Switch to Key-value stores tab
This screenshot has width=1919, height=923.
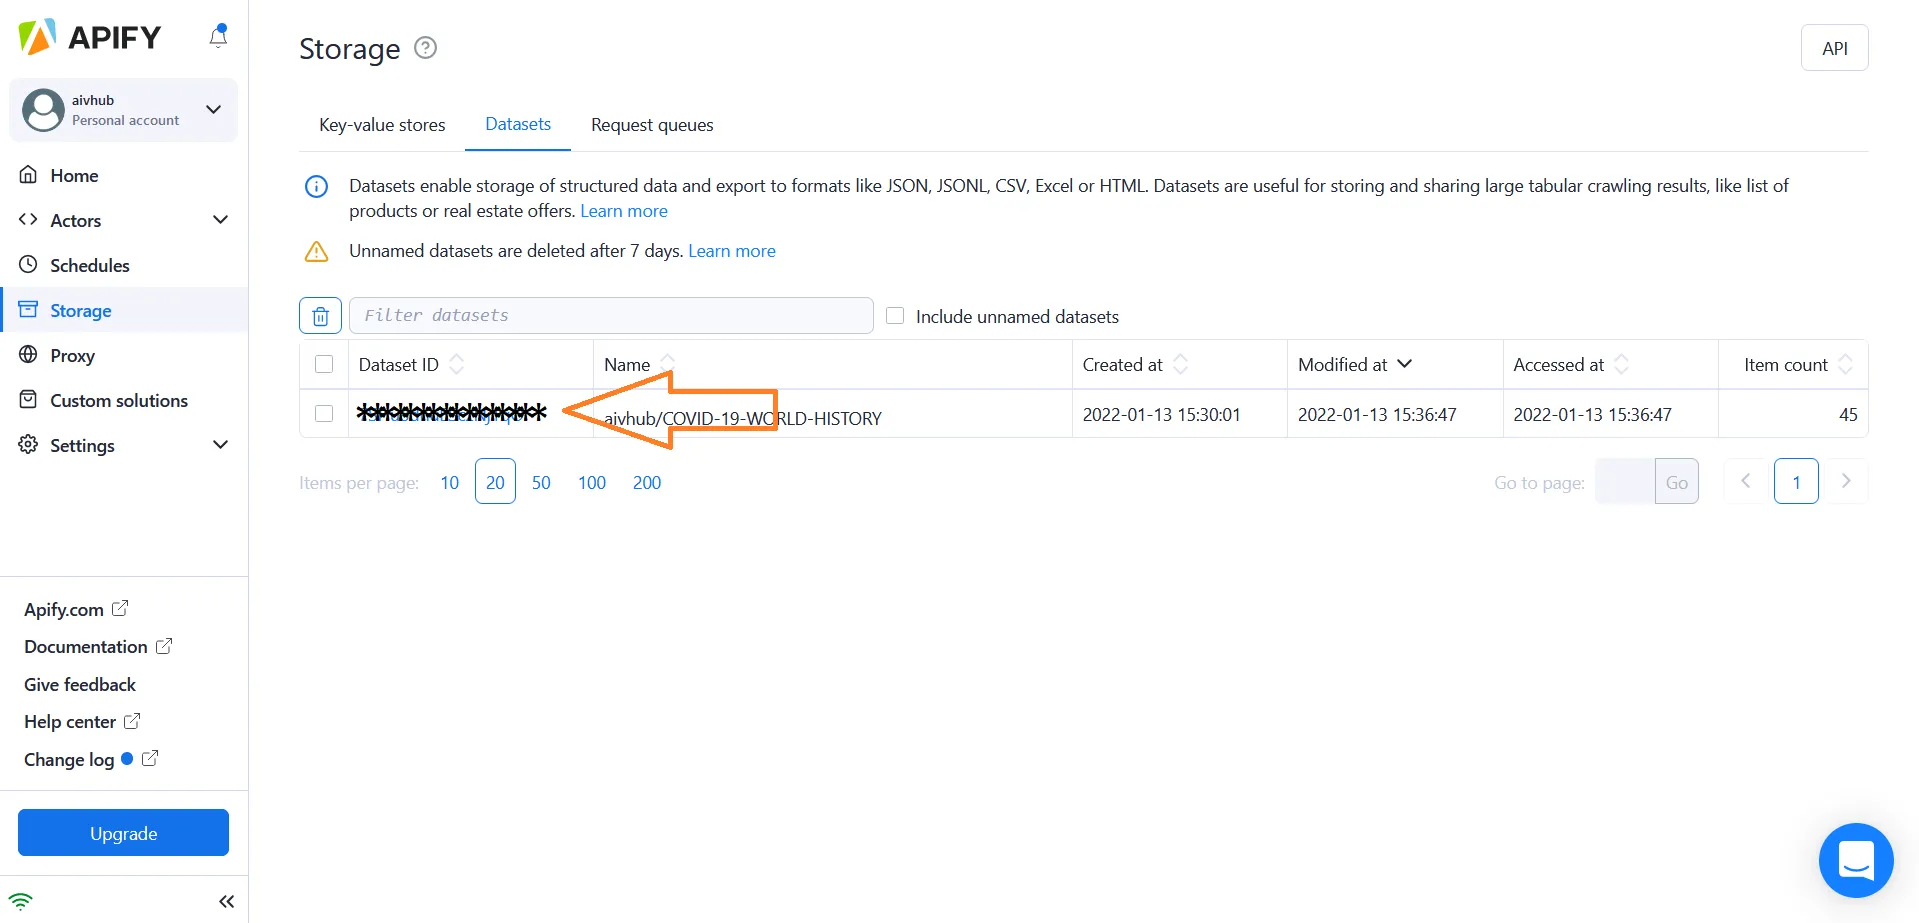click(x=382, y=125)
